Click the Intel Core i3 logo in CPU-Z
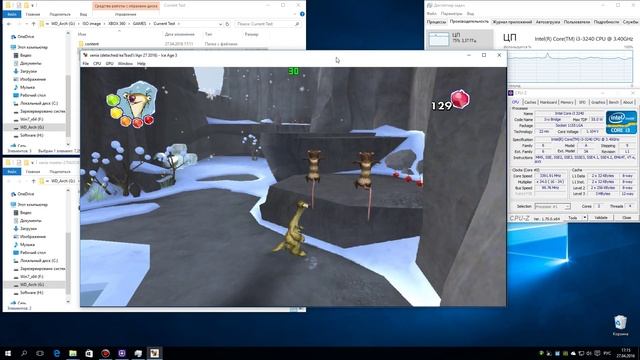This screenshot has height=360, width=640. [x=621, y=122]
